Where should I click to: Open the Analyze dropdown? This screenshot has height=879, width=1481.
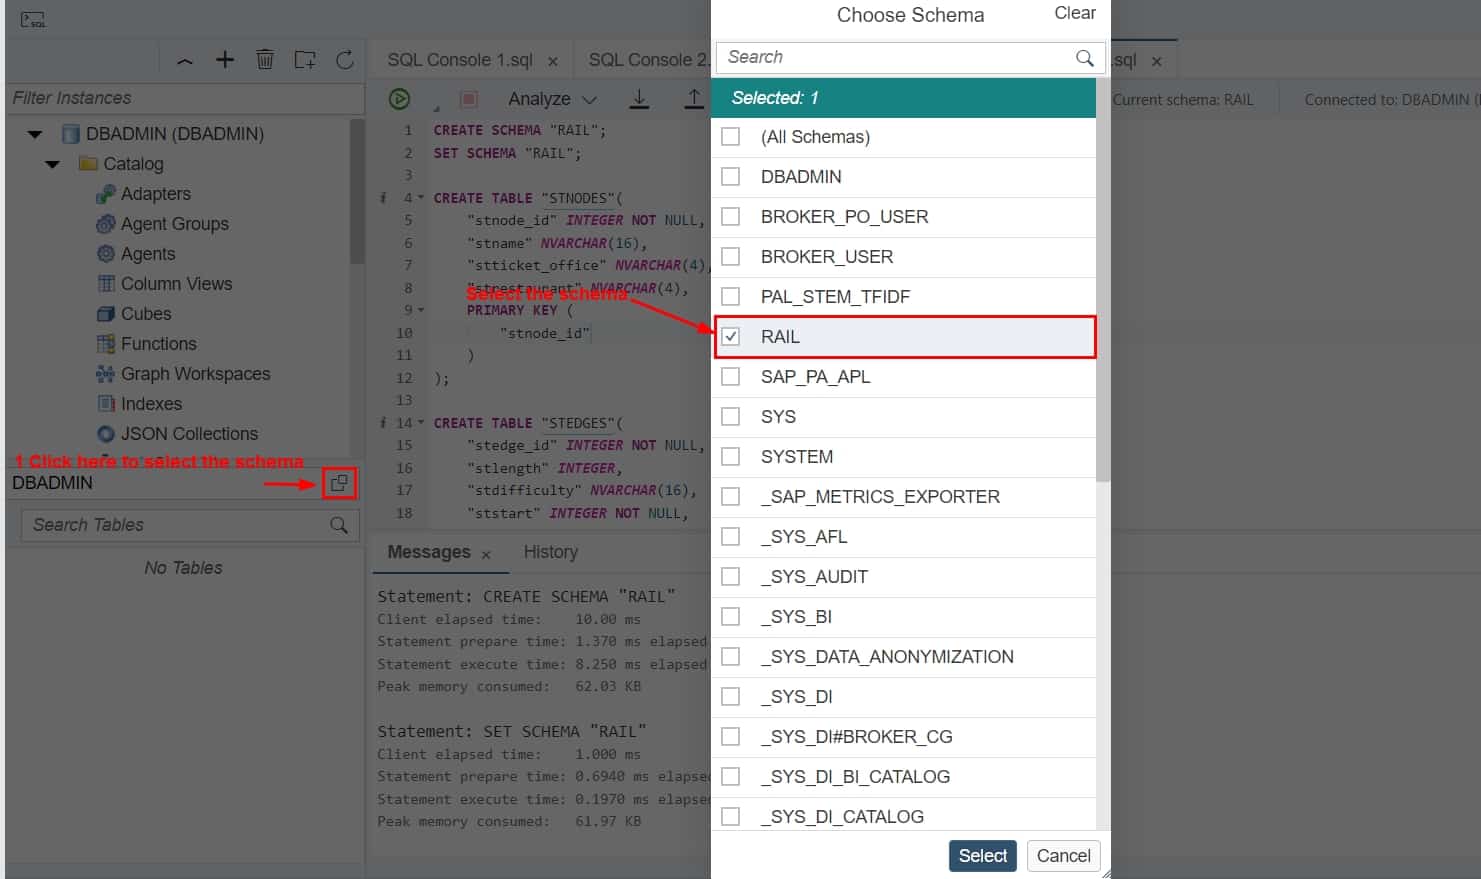pos(589,99)
